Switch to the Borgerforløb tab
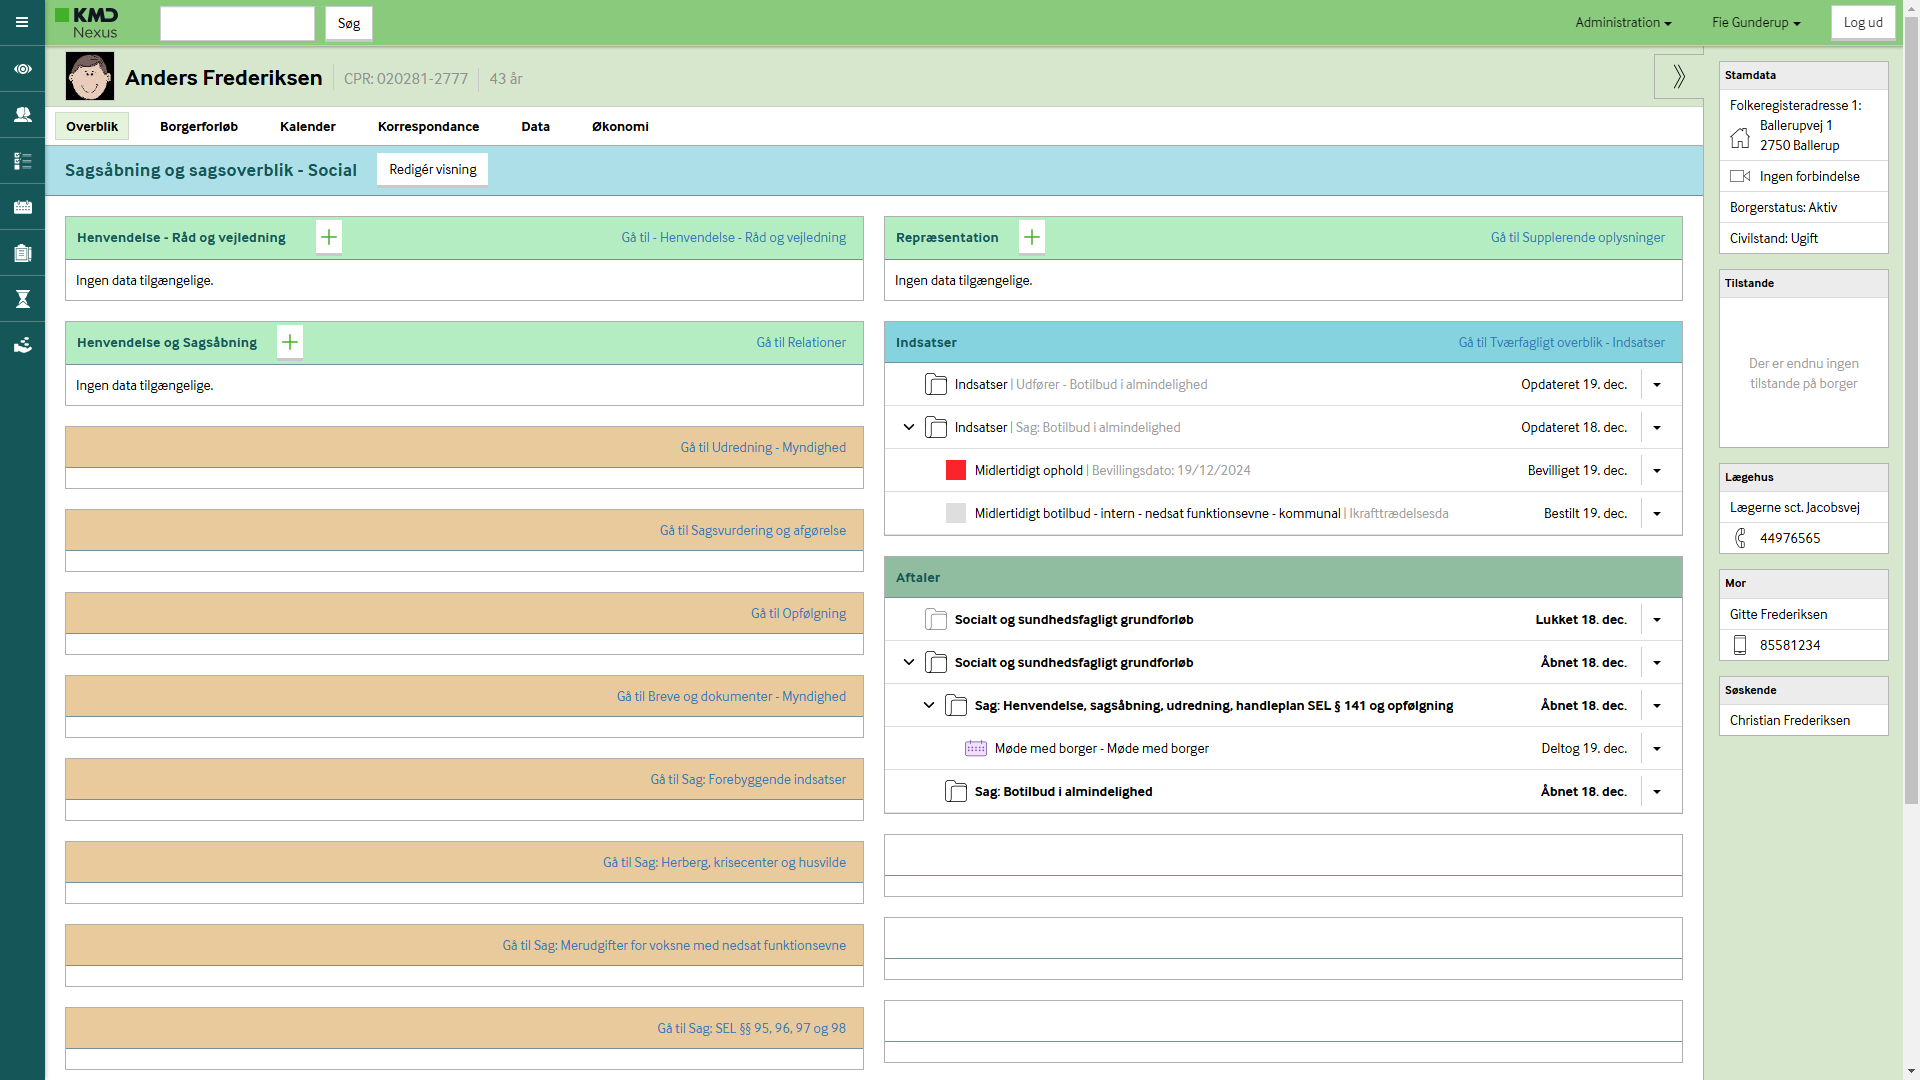 point(199,126)
